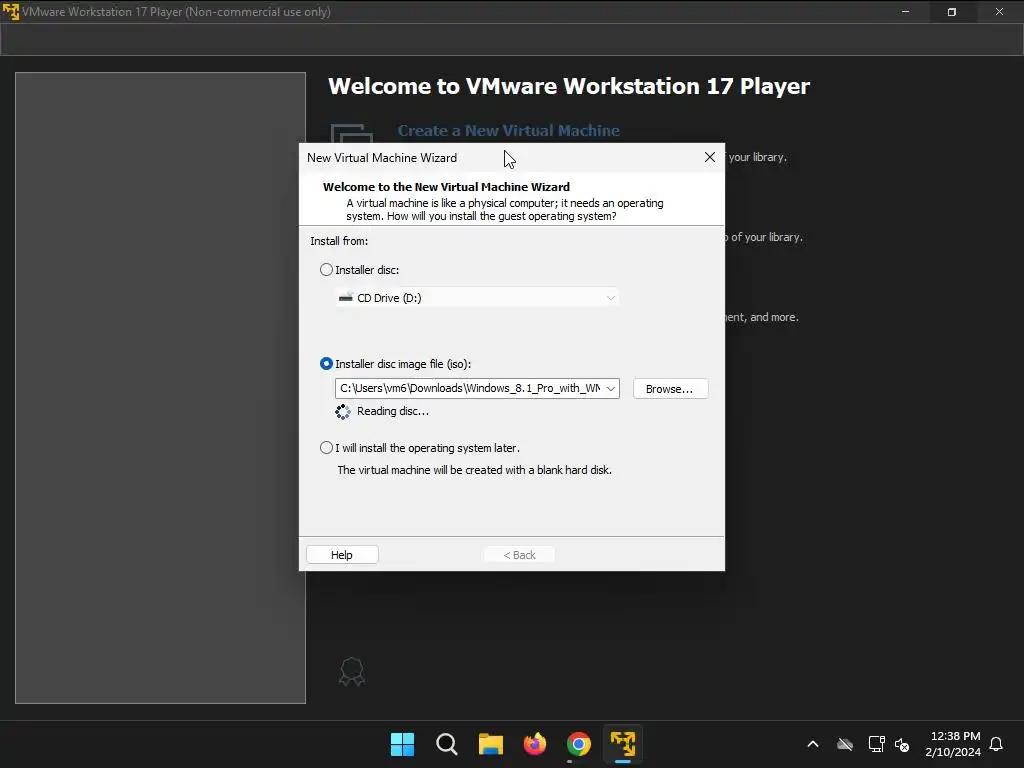Show hidden system tray icons
Viewport: 1024px width, 768px height.
click(813, 744)
